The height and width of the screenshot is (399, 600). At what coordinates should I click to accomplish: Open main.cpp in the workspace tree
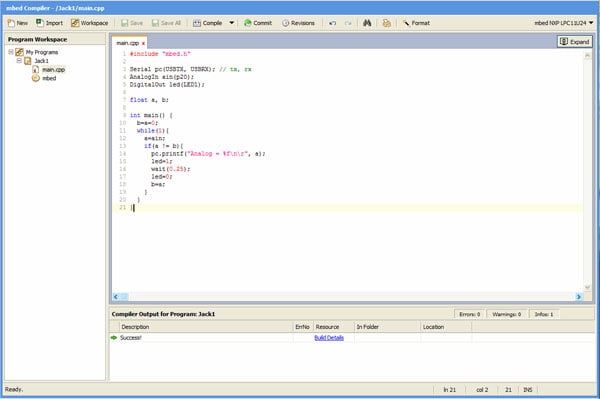click(x=54, y=70)
